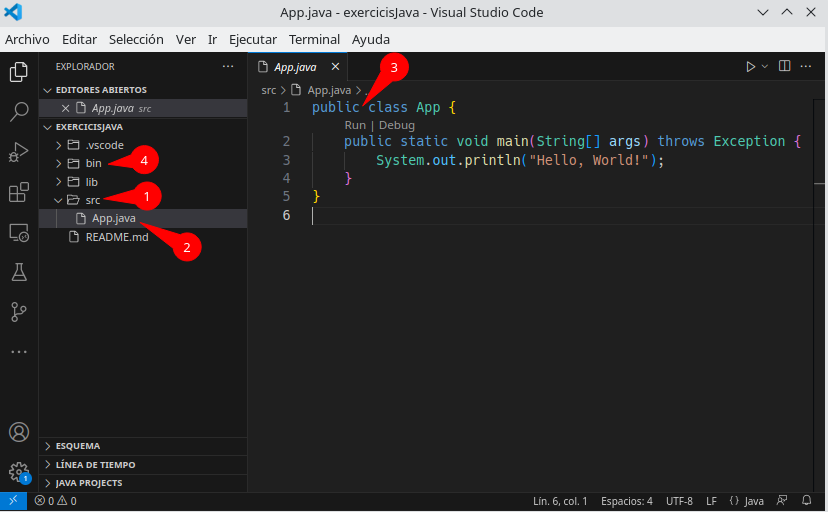
Task: Open the Search view icon
Action: [19, 112]
